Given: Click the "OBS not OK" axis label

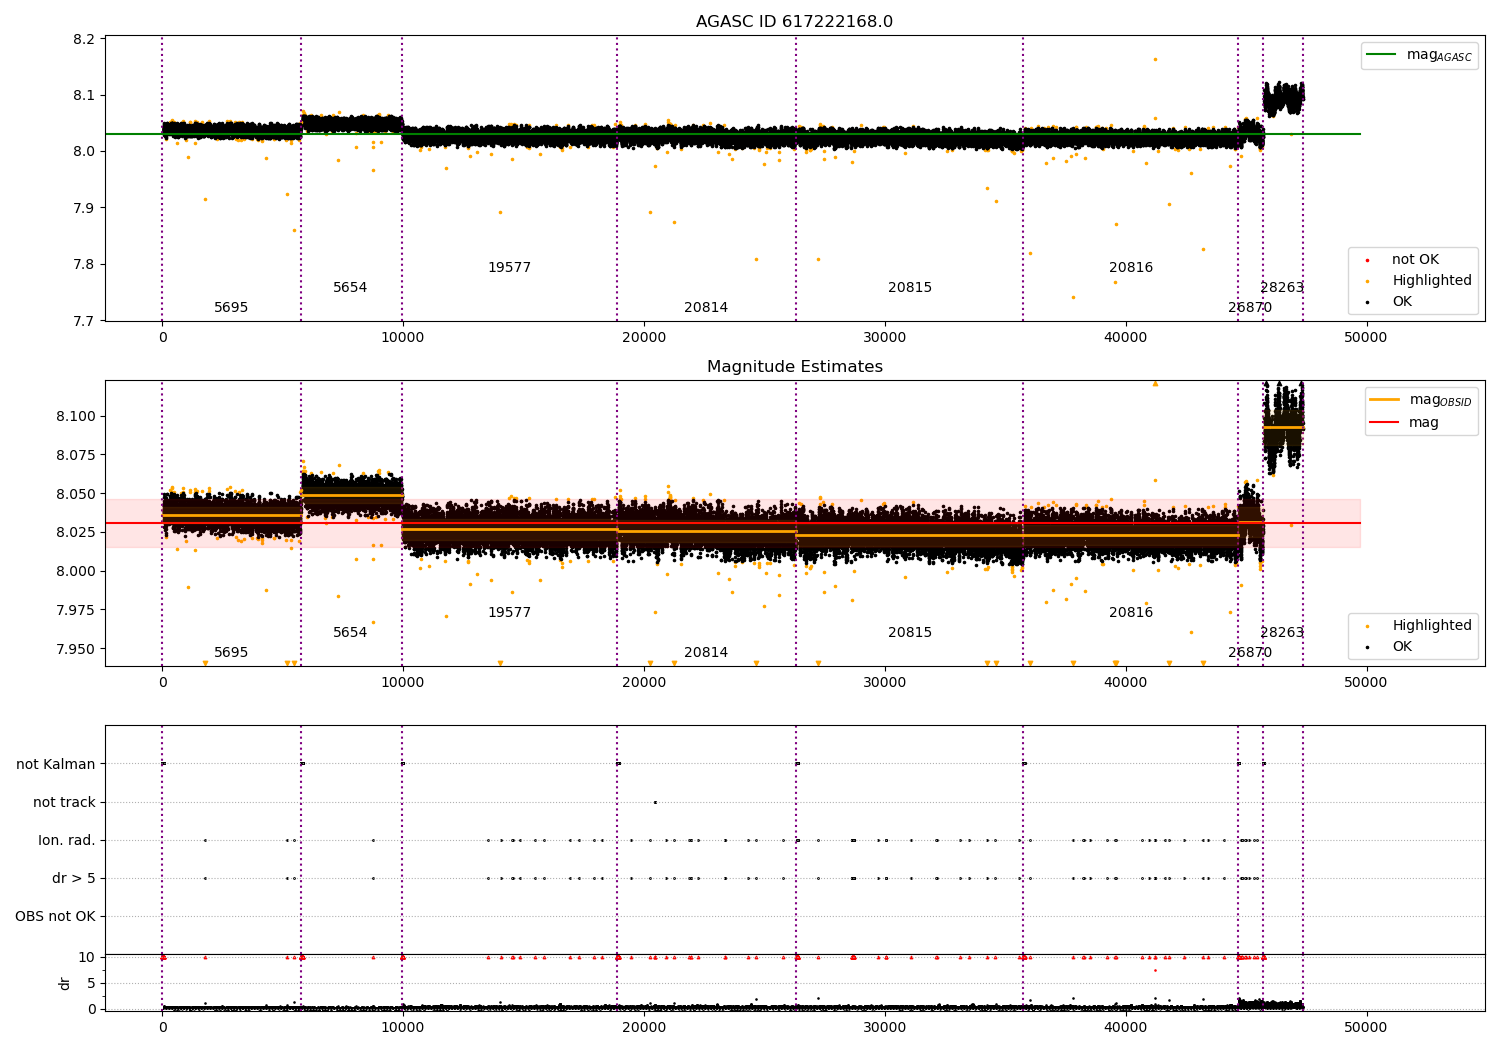Looking at the screenshot, I should [55, 916].
